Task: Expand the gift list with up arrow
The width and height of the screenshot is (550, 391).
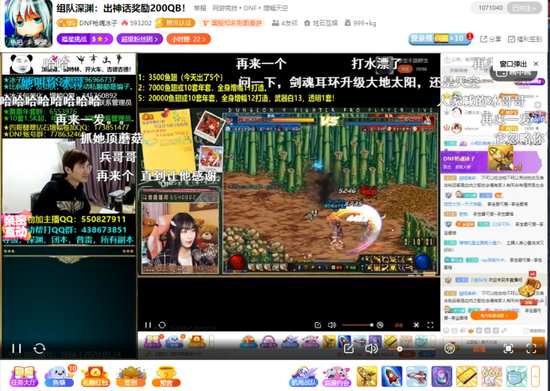Action: coord(535,376)
